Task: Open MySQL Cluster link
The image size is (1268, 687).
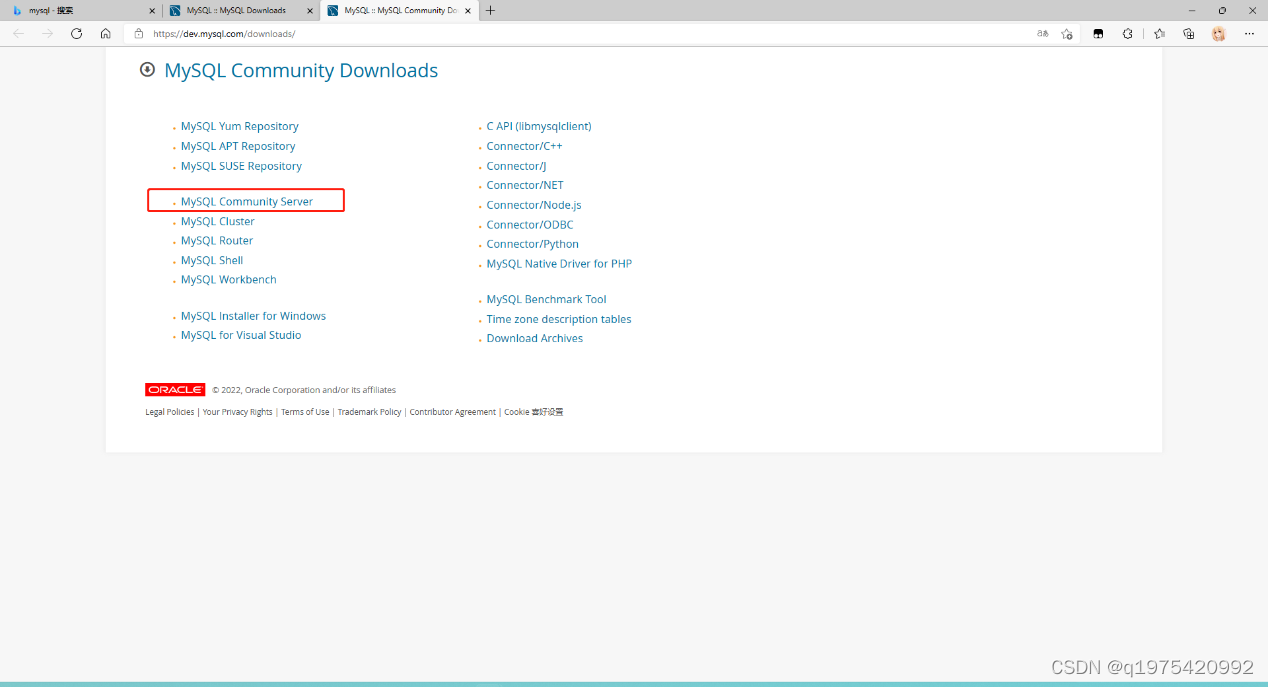Action: [218, 221]
